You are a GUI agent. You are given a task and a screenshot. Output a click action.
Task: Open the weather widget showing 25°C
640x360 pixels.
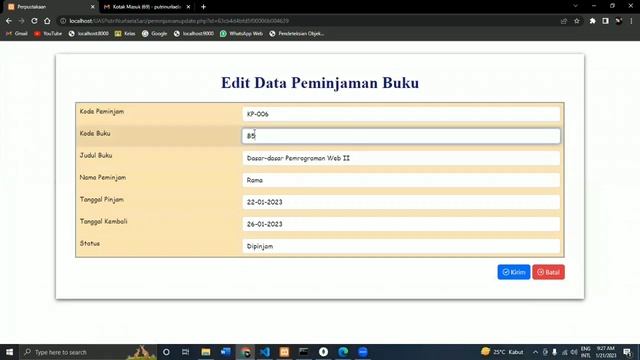tap(502, 352)
